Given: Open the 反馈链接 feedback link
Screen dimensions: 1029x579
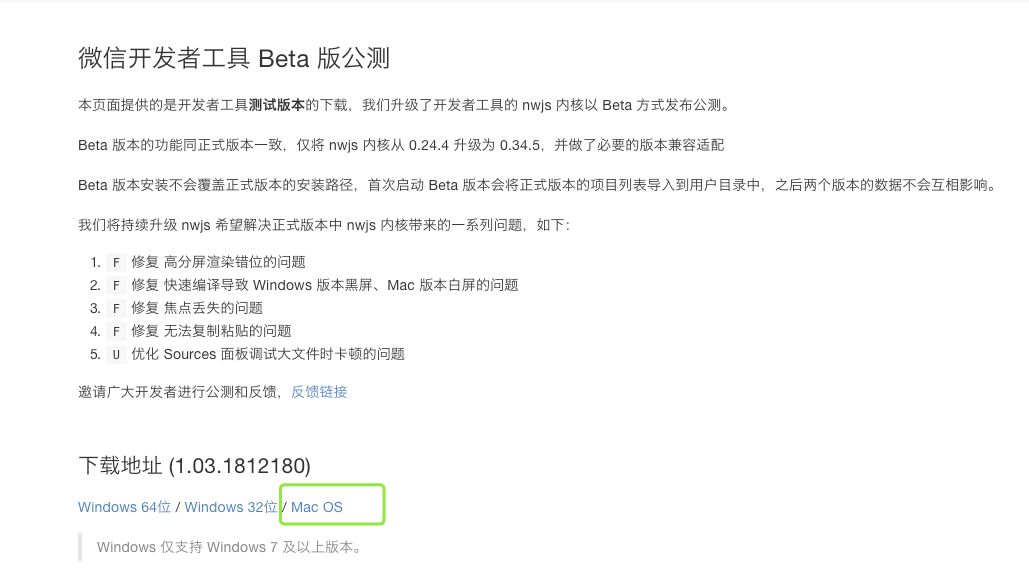Looking at the screenshot, I should [319, 392].
